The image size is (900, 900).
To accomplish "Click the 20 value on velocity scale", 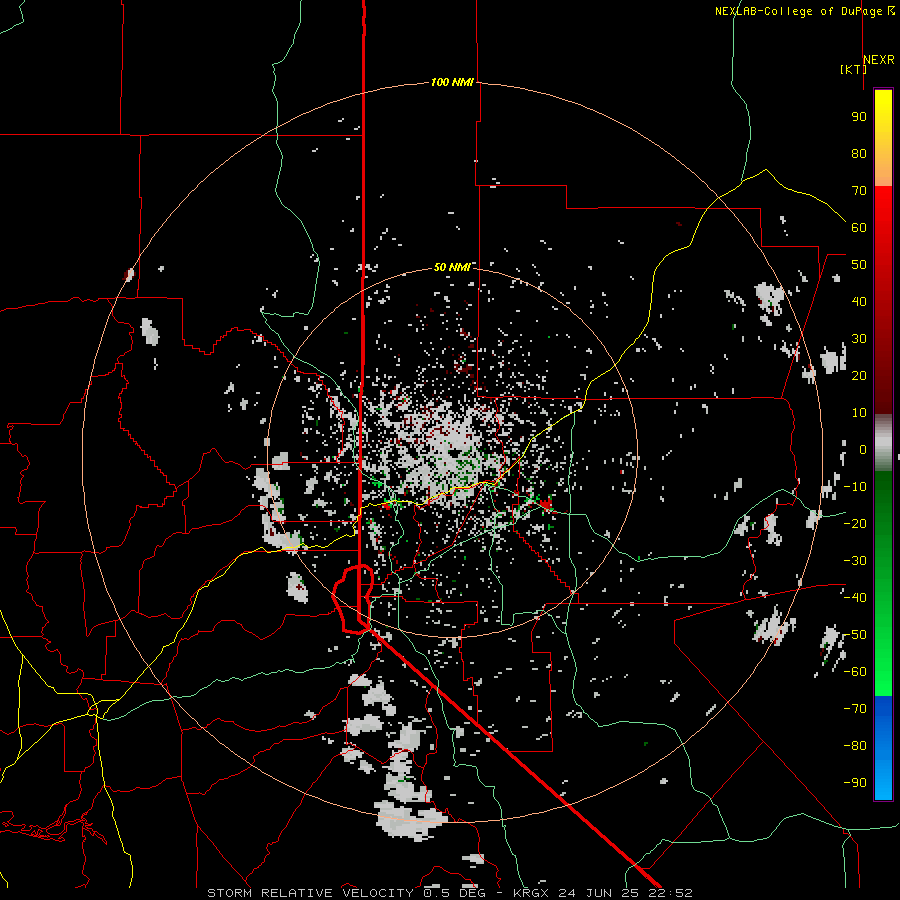I will (859, 375).
